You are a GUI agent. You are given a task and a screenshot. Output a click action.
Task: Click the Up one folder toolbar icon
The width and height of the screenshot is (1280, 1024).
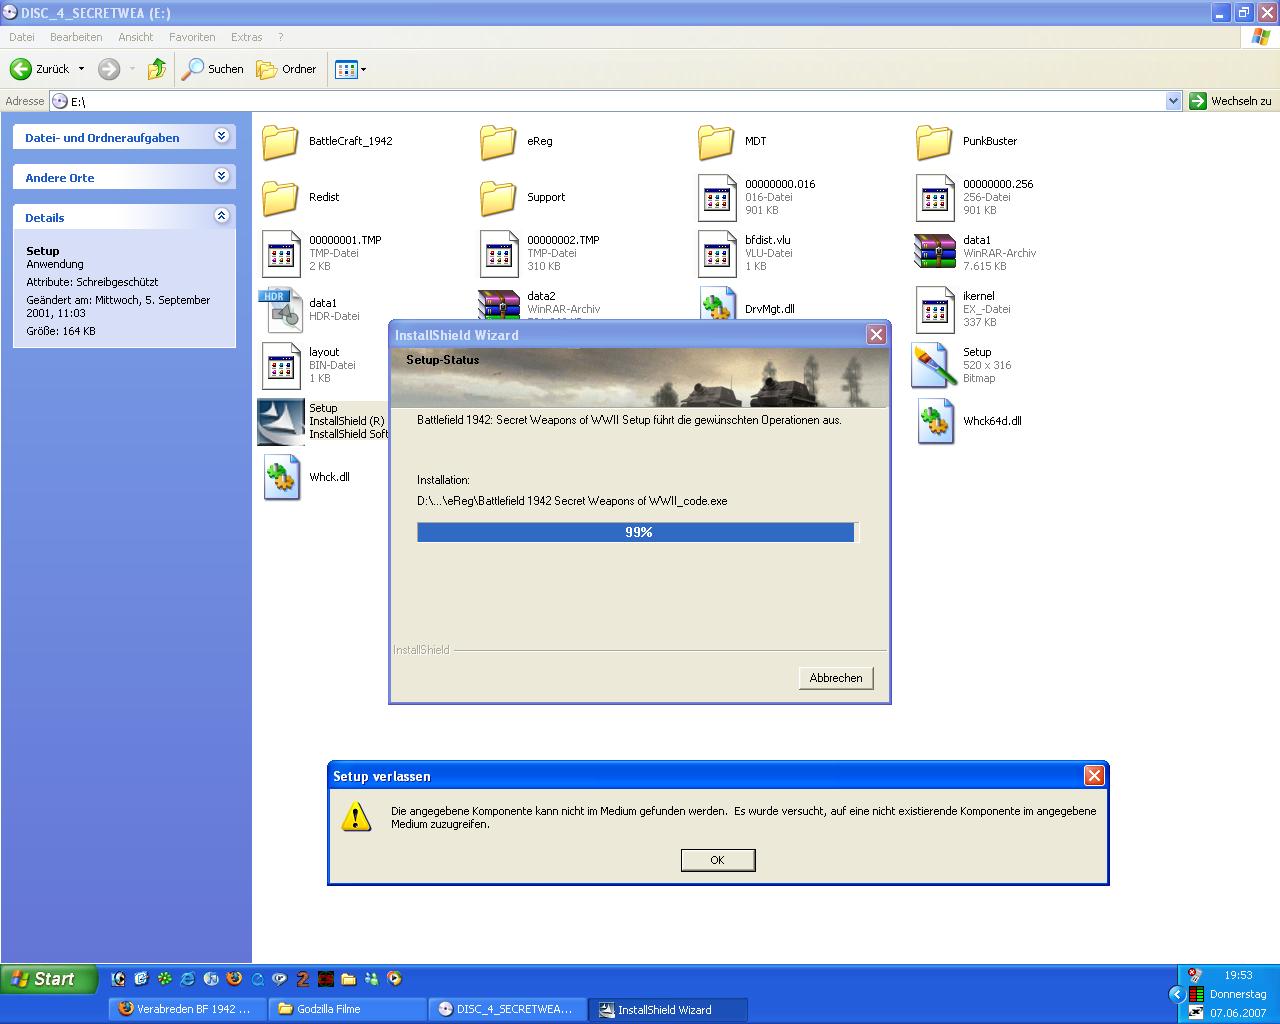click(x=156, y=69)
